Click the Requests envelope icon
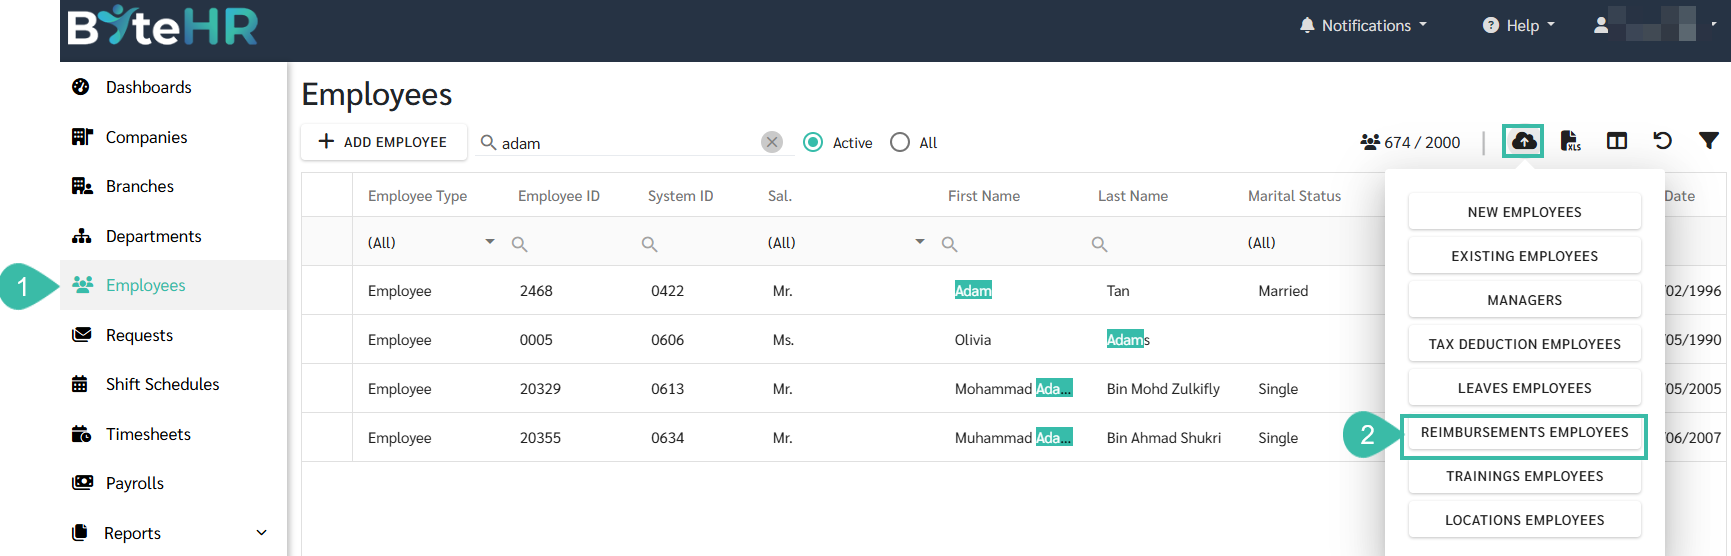 pos(82,334)
